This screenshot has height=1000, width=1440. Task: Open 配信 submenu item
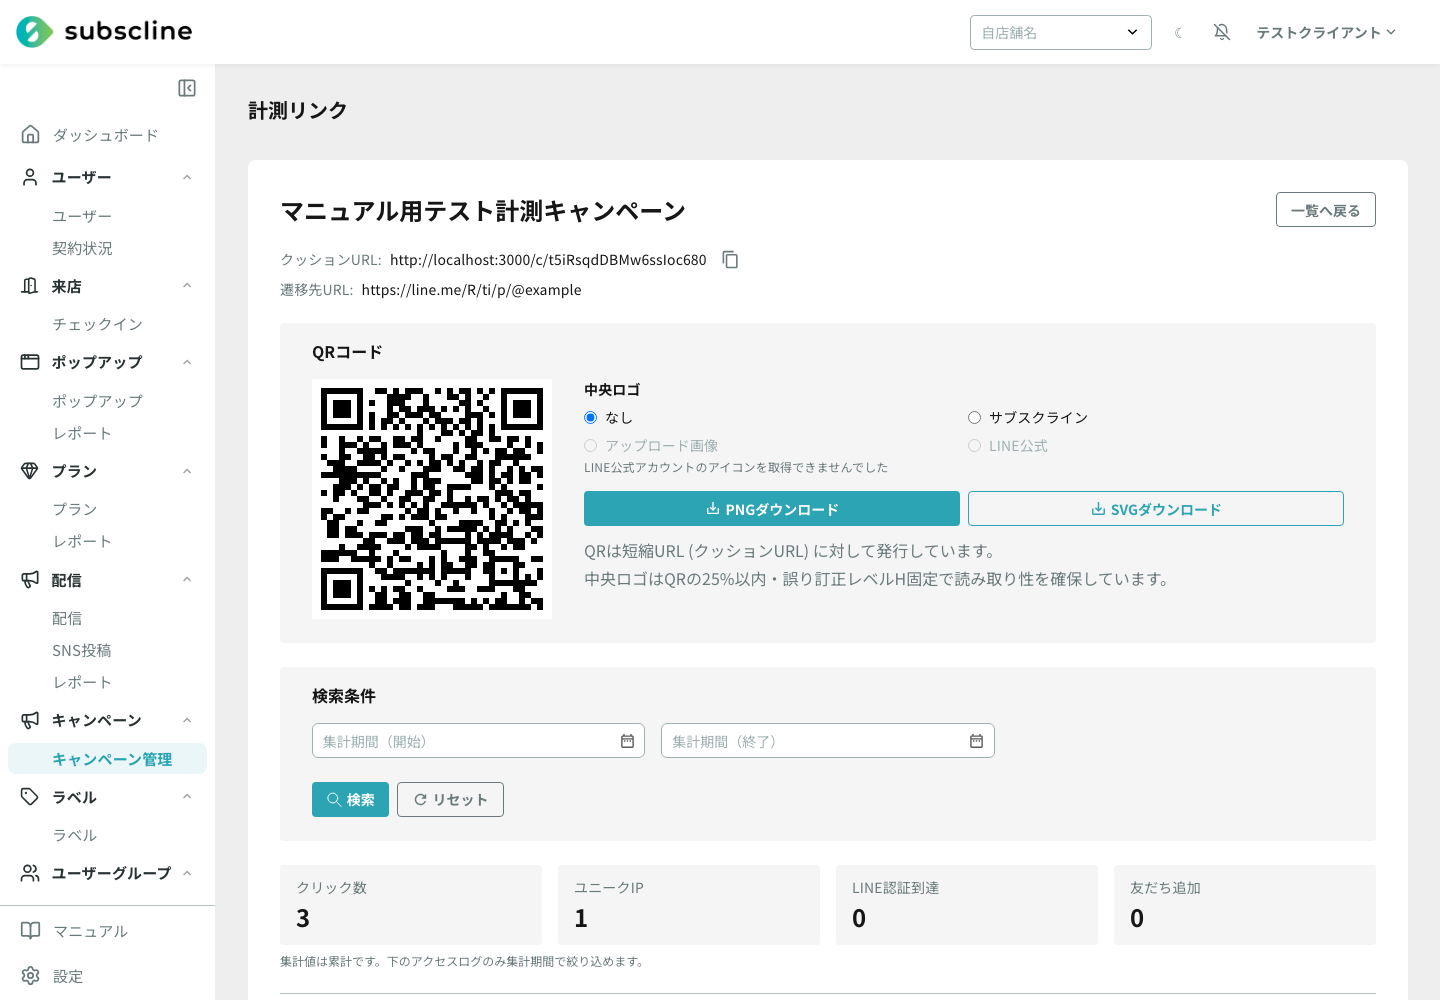pyautogui.click(x=67, y=618)
